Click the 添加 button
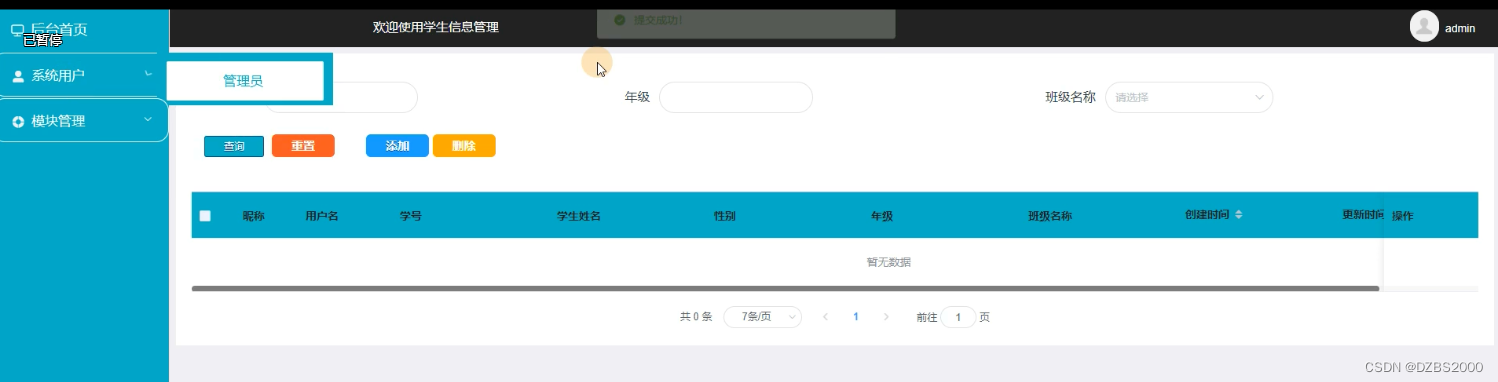This screenshot has width=1498, height=382. click(x=397, y=146)
